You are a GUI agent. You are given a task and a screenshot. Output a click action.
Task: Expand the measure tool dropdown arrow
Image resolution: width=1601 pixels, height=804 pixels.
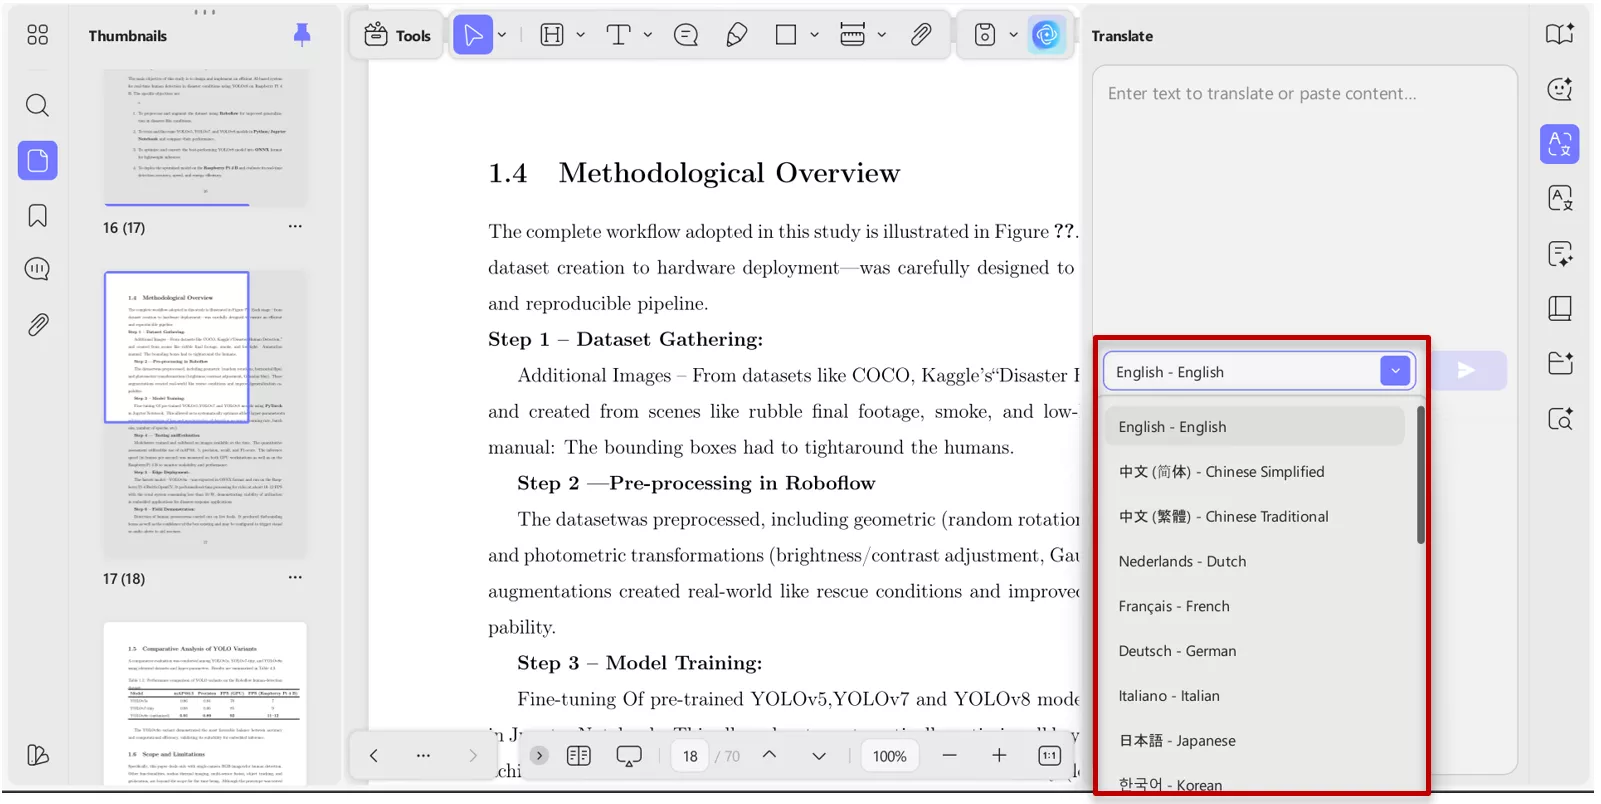tap(881, 35)
